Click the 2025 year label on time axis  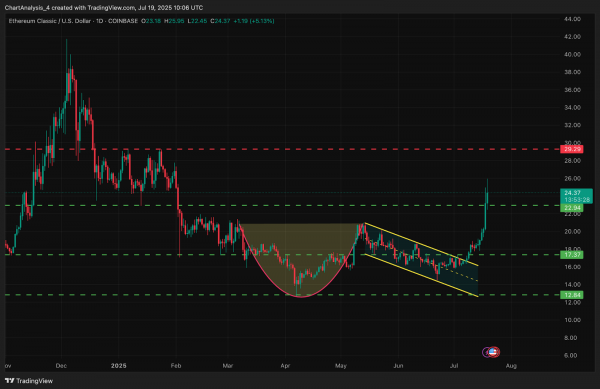click(x=119, y=366)
